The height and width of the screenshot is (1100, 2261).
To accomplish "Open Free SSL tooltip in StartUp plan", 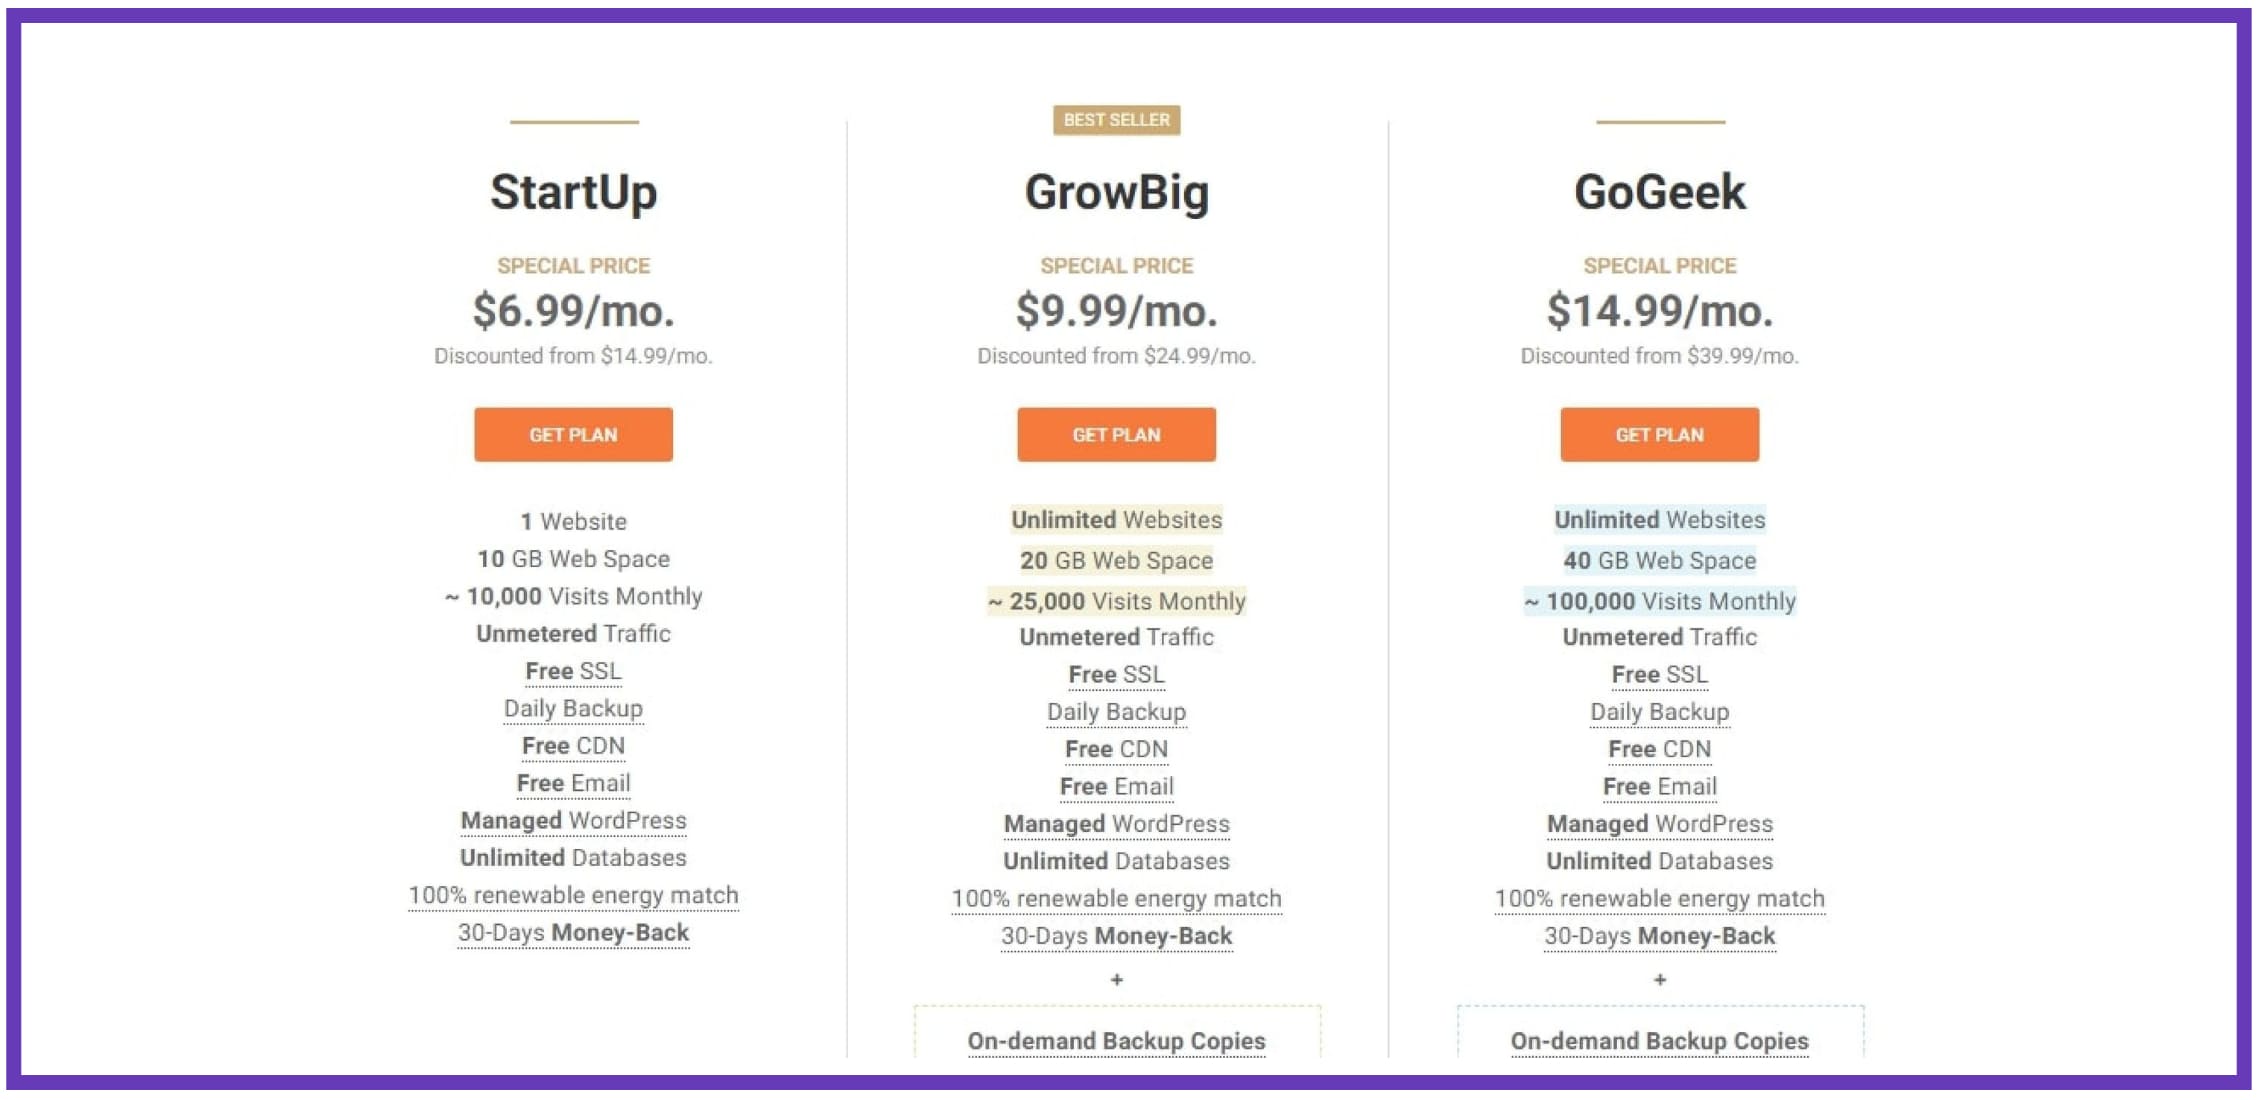I will pos(573,671).
